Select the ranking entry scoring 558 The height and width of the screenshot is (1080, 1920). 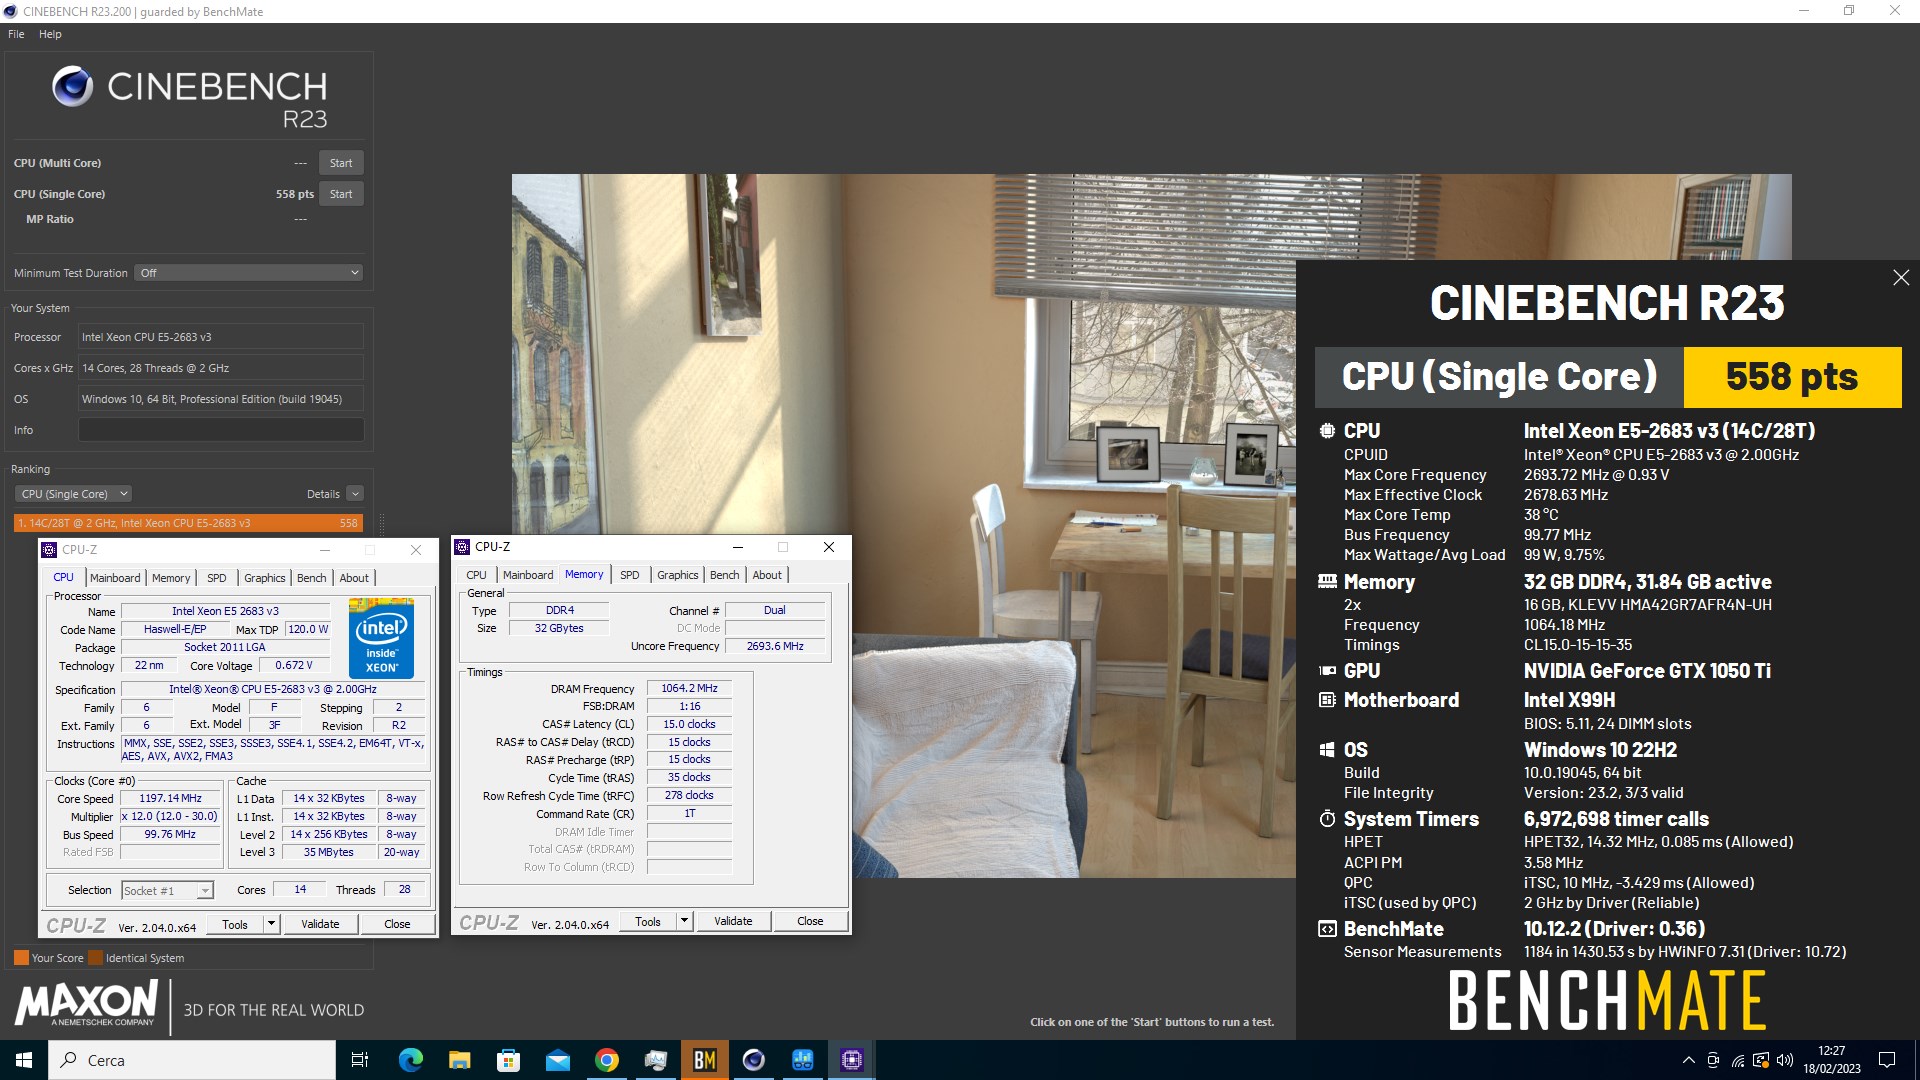click(188, 523)
